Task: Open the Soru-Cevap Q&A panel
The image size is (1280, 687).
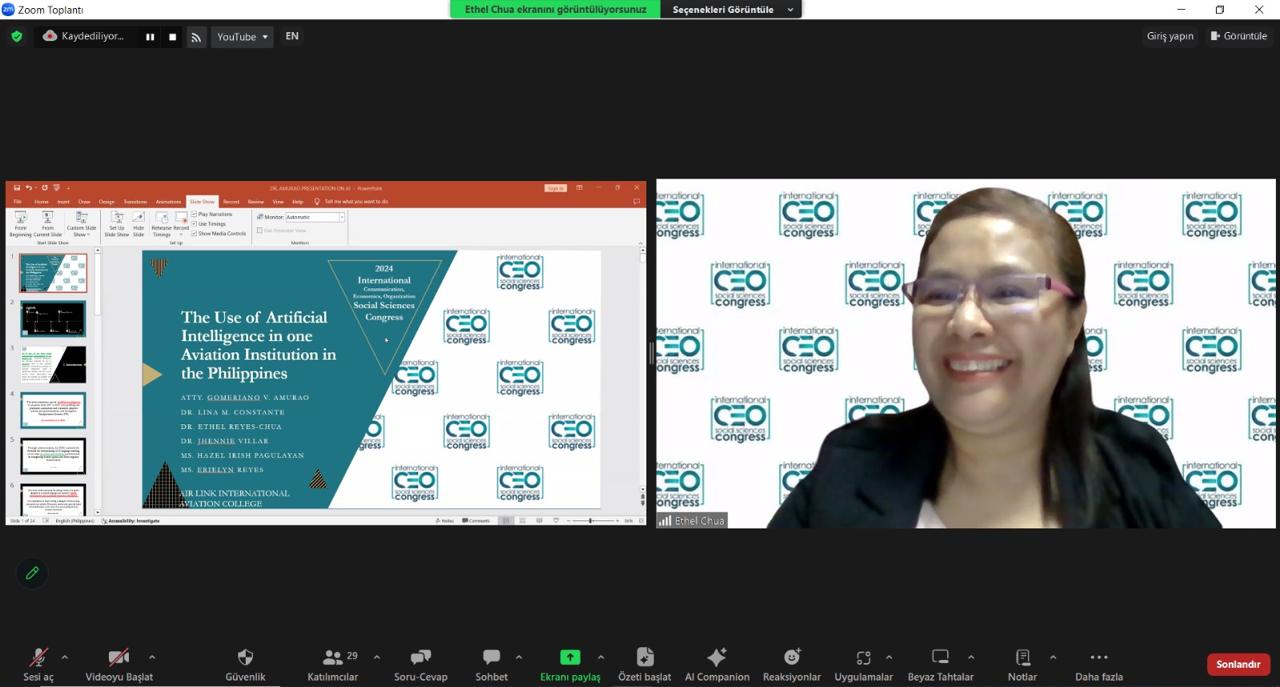Action: tap(420, 658)
